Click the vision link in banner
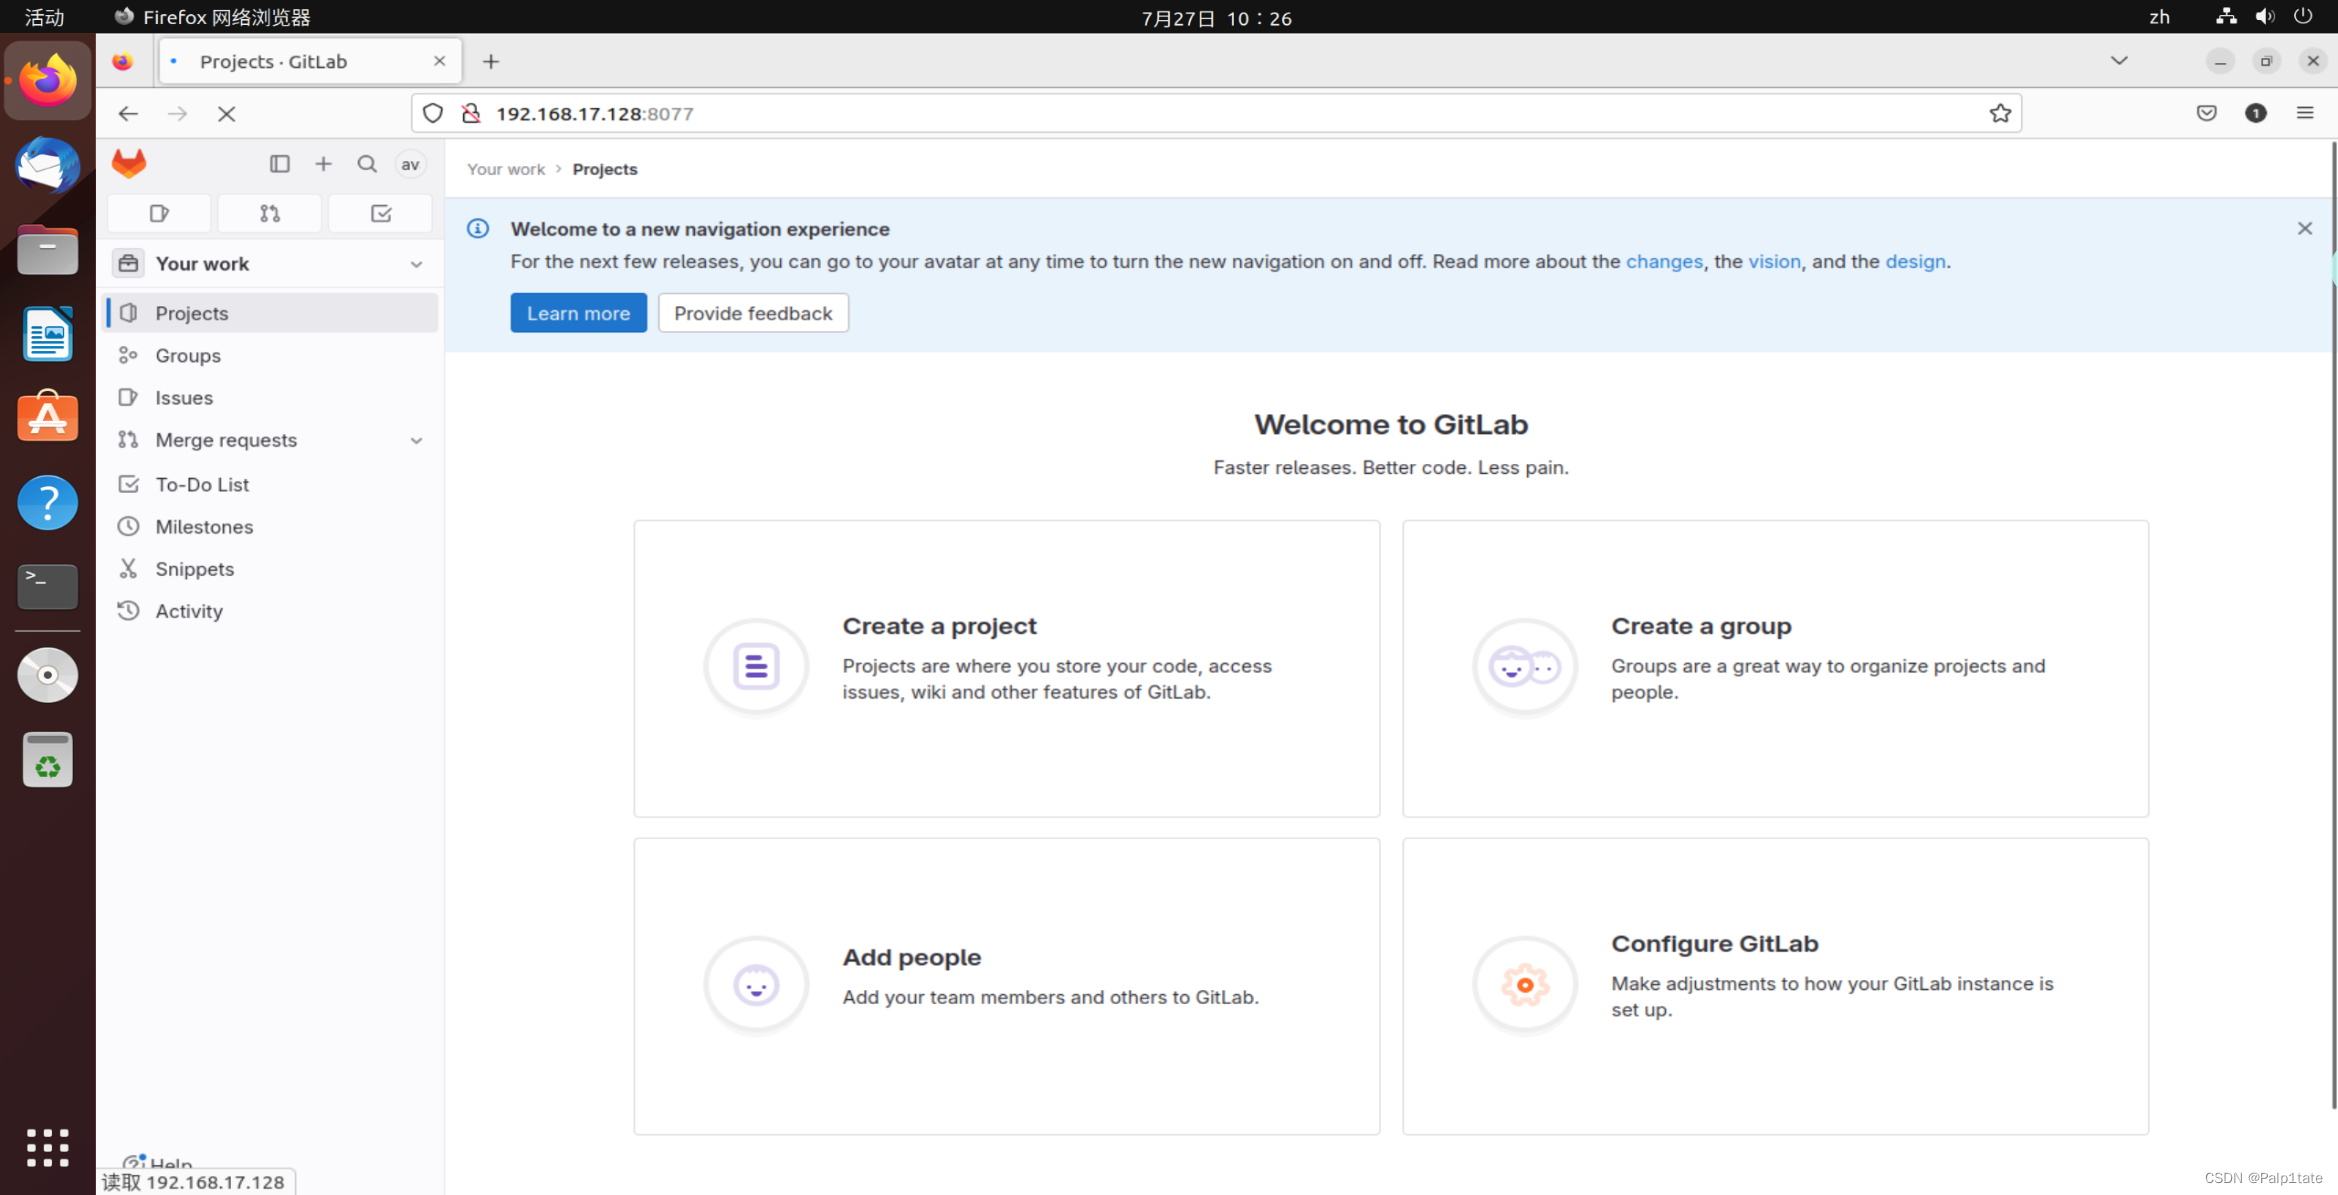 (x=1773, y=261)
